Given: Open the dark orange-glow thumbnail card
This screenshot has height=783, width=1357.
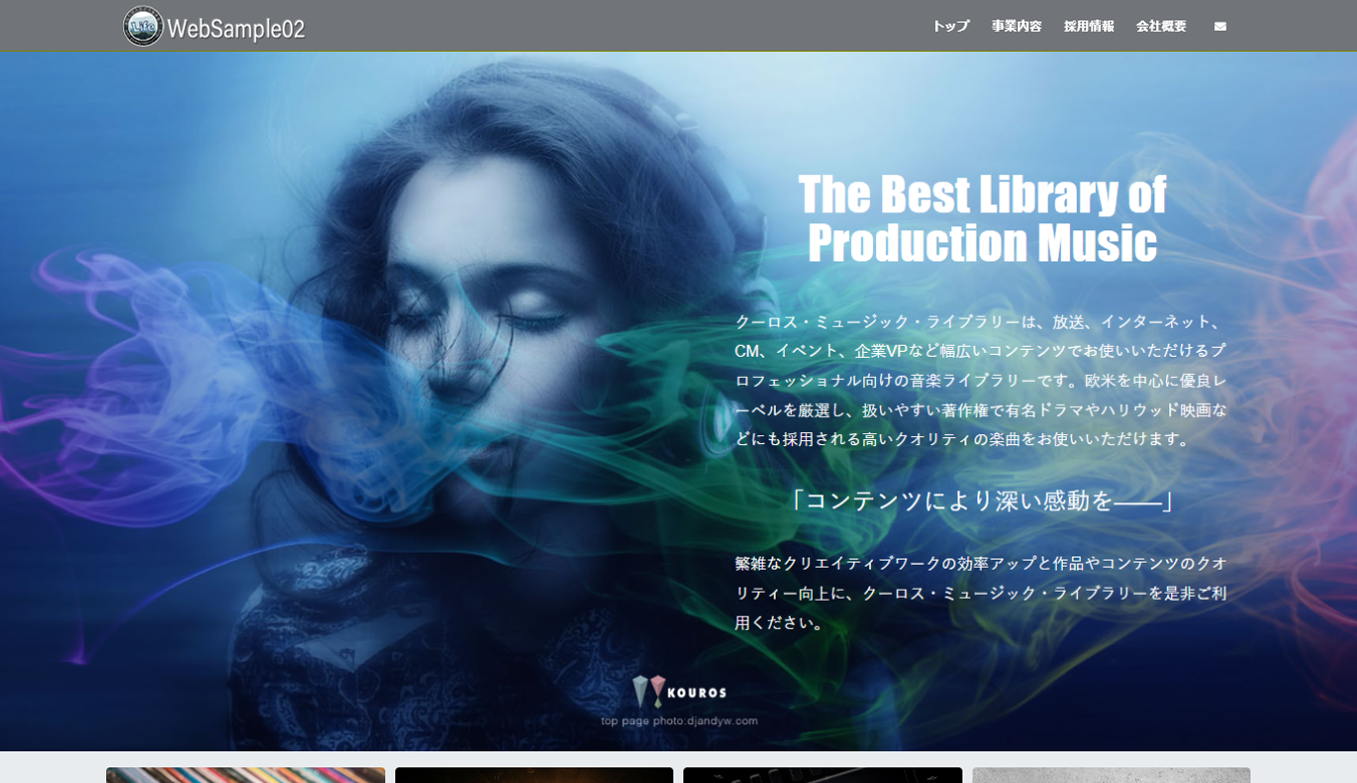Looking at the screenshot, I should click(533, 774).
